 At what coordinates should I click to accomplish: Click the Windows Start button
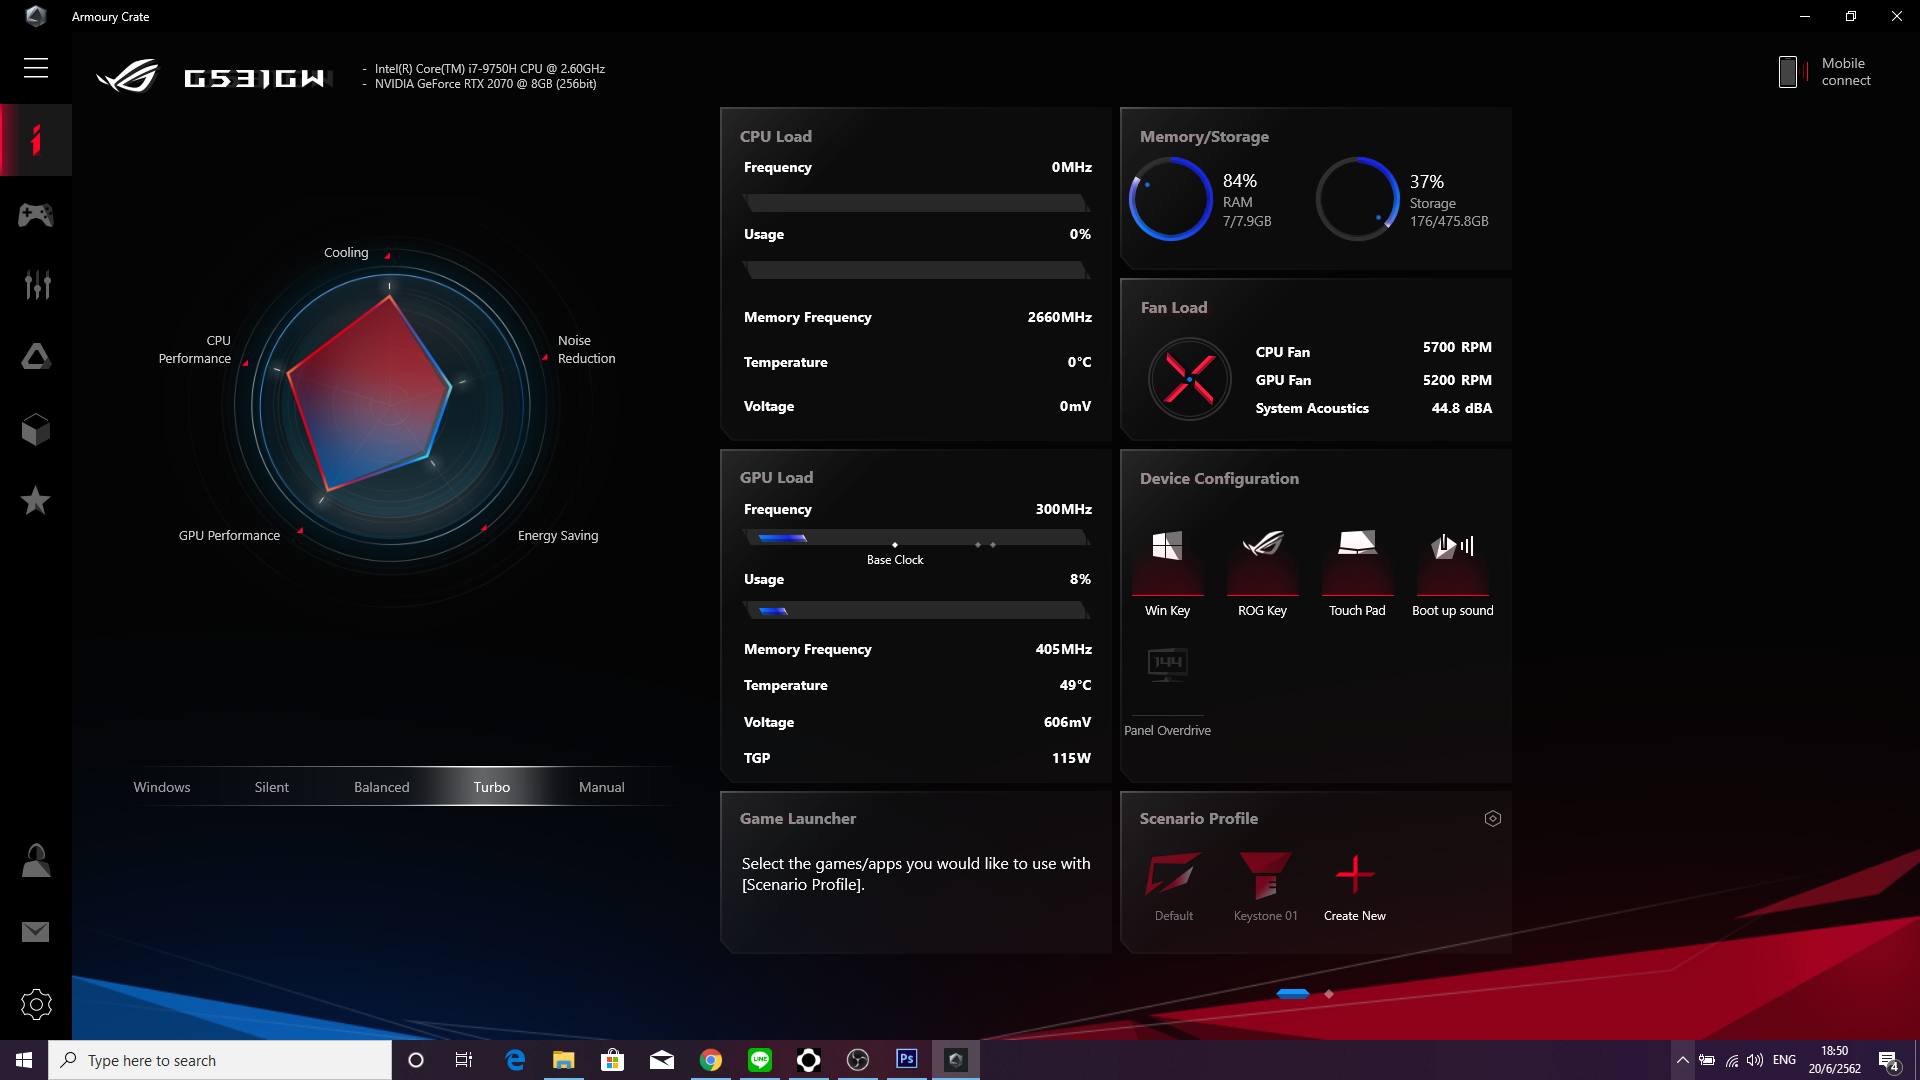[x=24, y=1060]
